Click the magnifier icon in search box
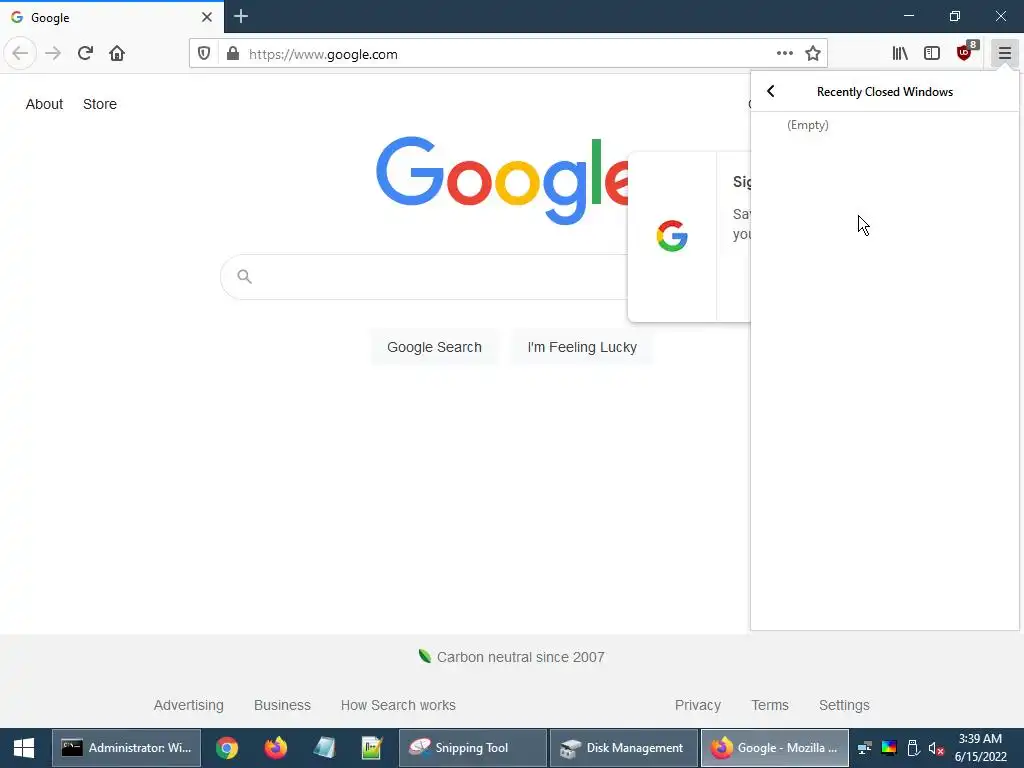This screenshot has width=1024, height=768. click(244, 277)
